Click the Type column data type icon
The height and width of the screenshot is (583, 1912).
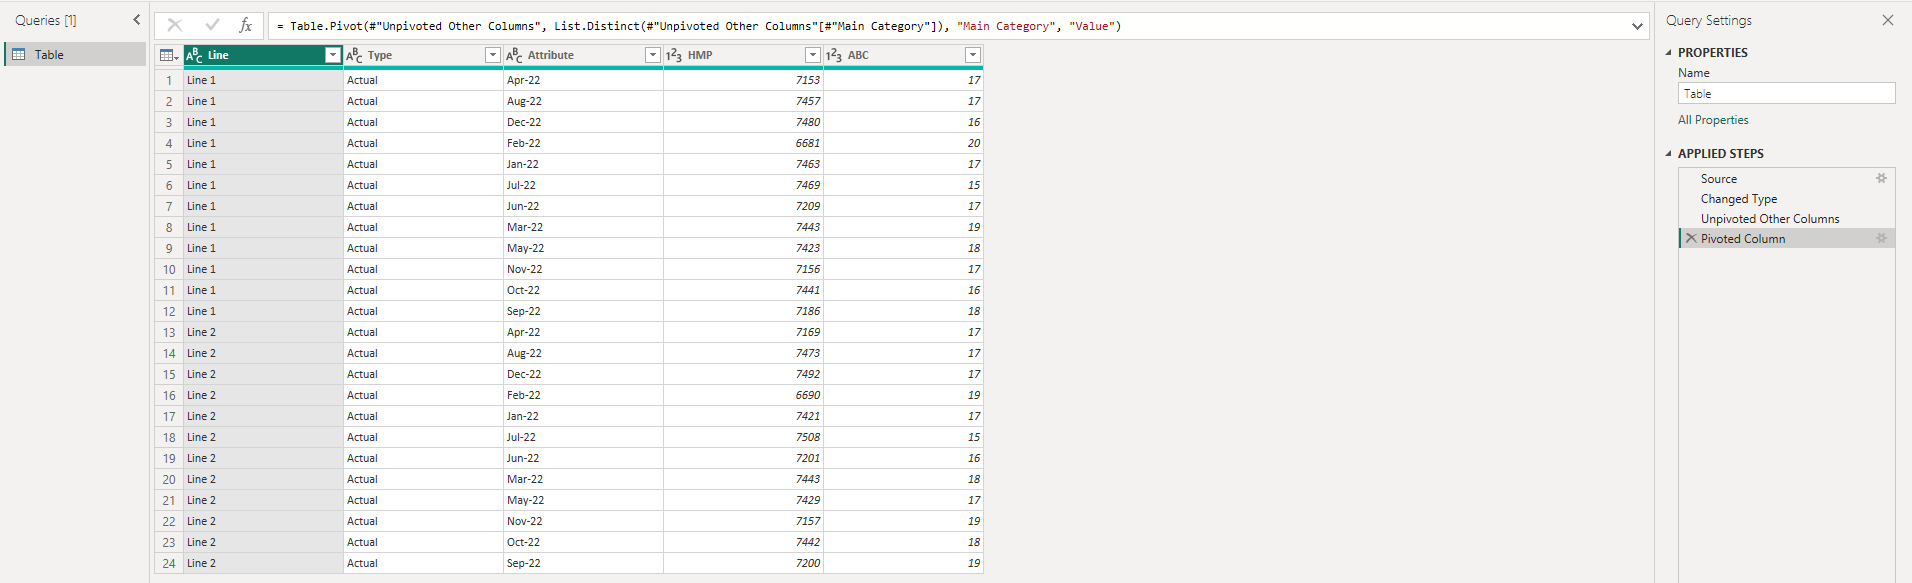tap(355, 55)
